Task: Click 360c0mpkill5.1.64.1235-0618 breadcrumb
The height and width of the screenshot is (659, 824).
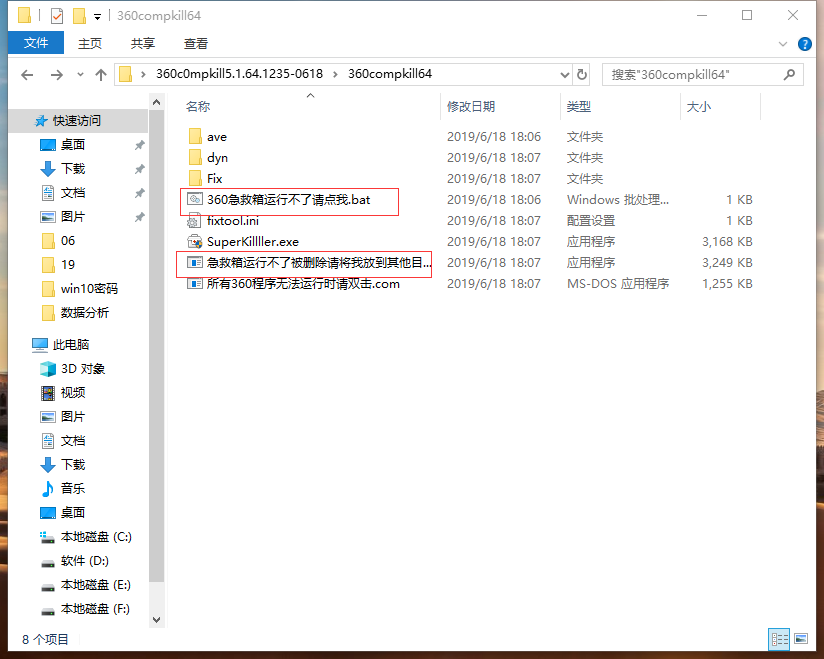Action: click(x=239, y=74)
